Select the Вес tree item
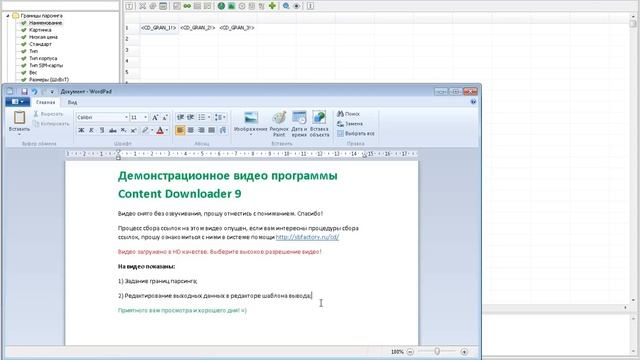Viewport: 640px width, 360px height. (x=33, y=73)
